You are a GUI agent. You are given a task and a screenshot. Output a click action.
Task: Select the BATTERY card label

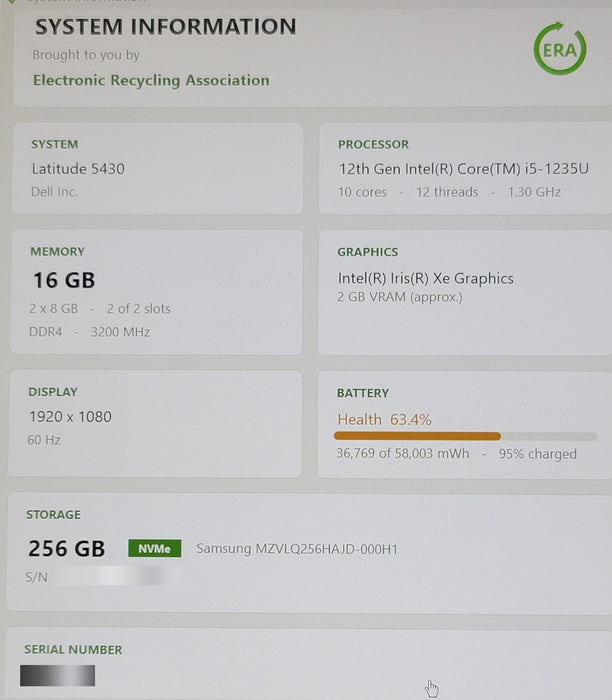[362, 393]
